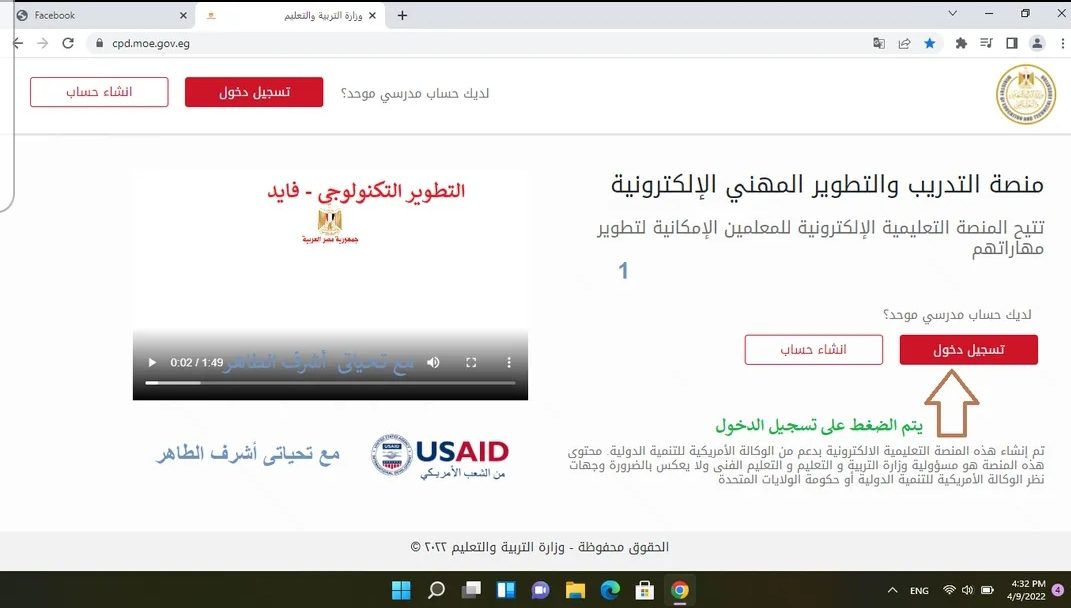Click the reading list media icon
Screen dimensions: 1071x608
pyautogui.click(x=984, y=43)
